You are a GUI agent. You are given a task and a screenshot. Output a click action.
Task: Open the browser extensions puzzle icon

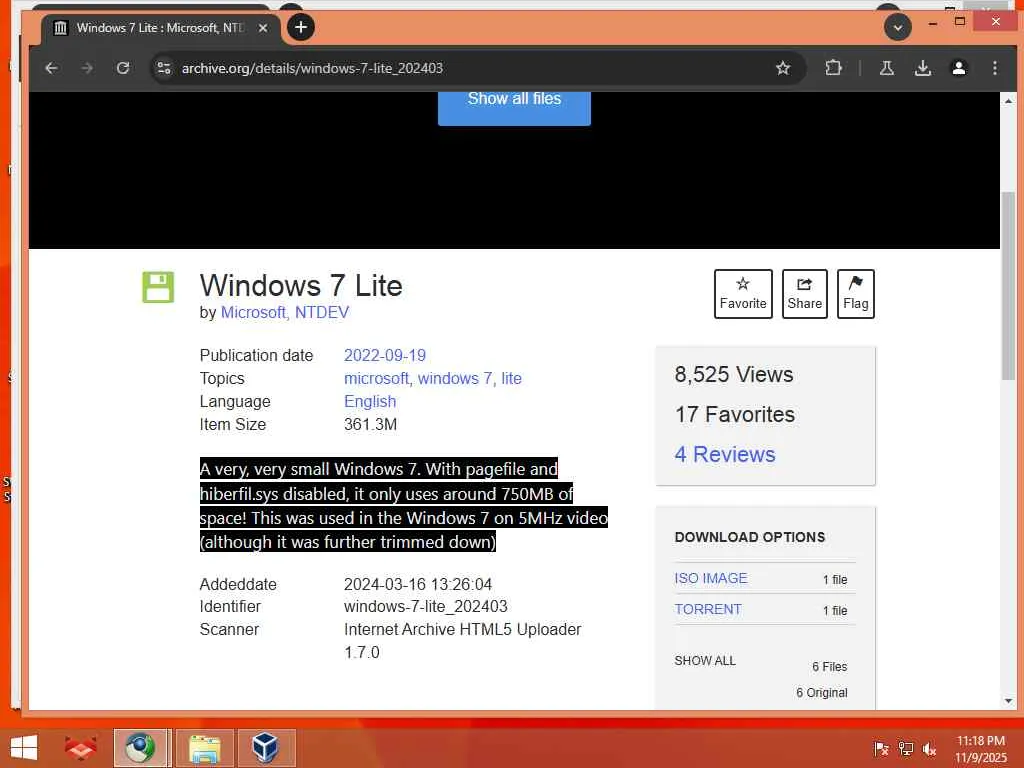coord(833,68)
